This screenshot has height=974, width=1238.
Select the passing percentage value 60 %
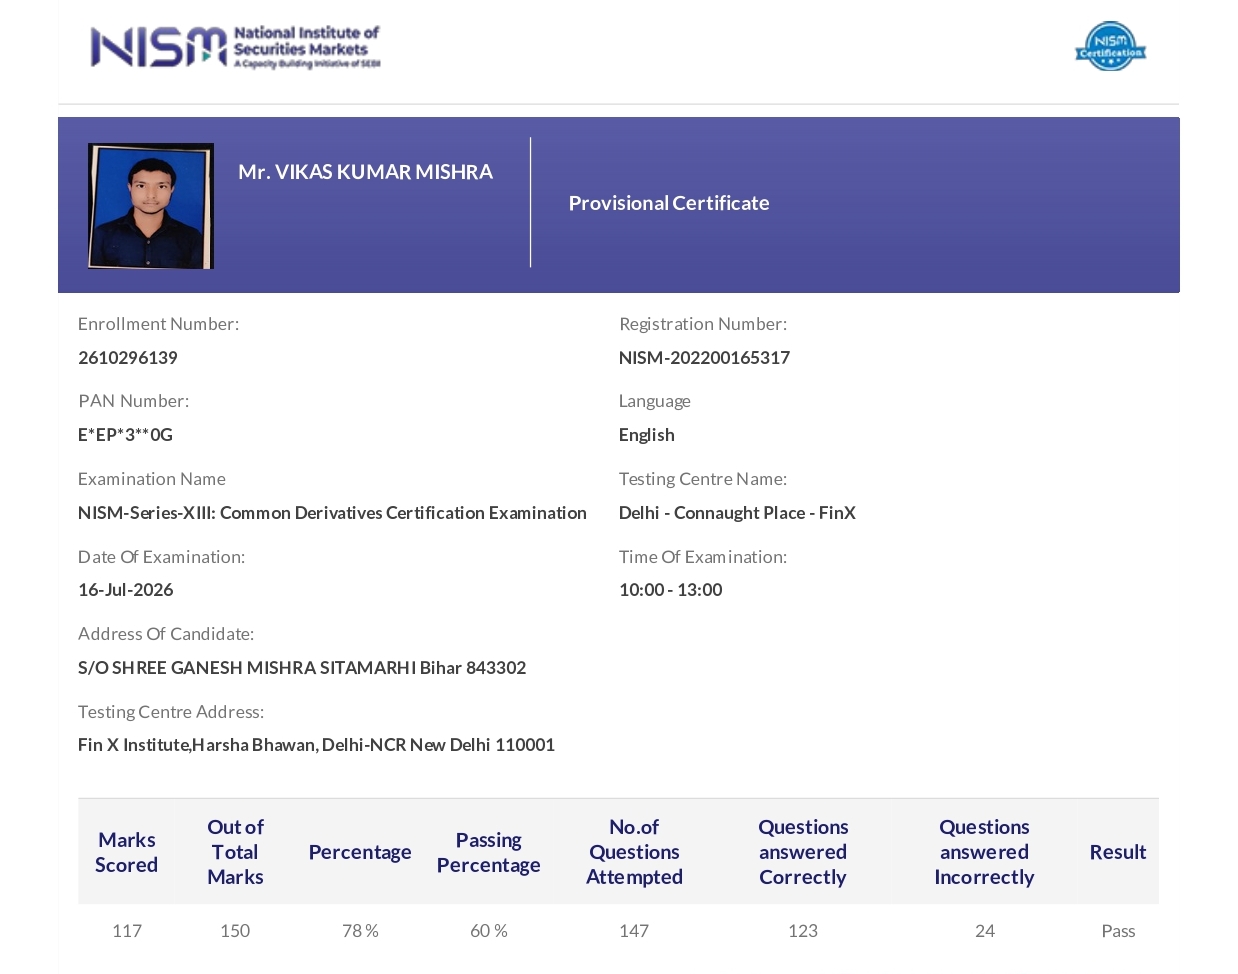tap(489, 931)
